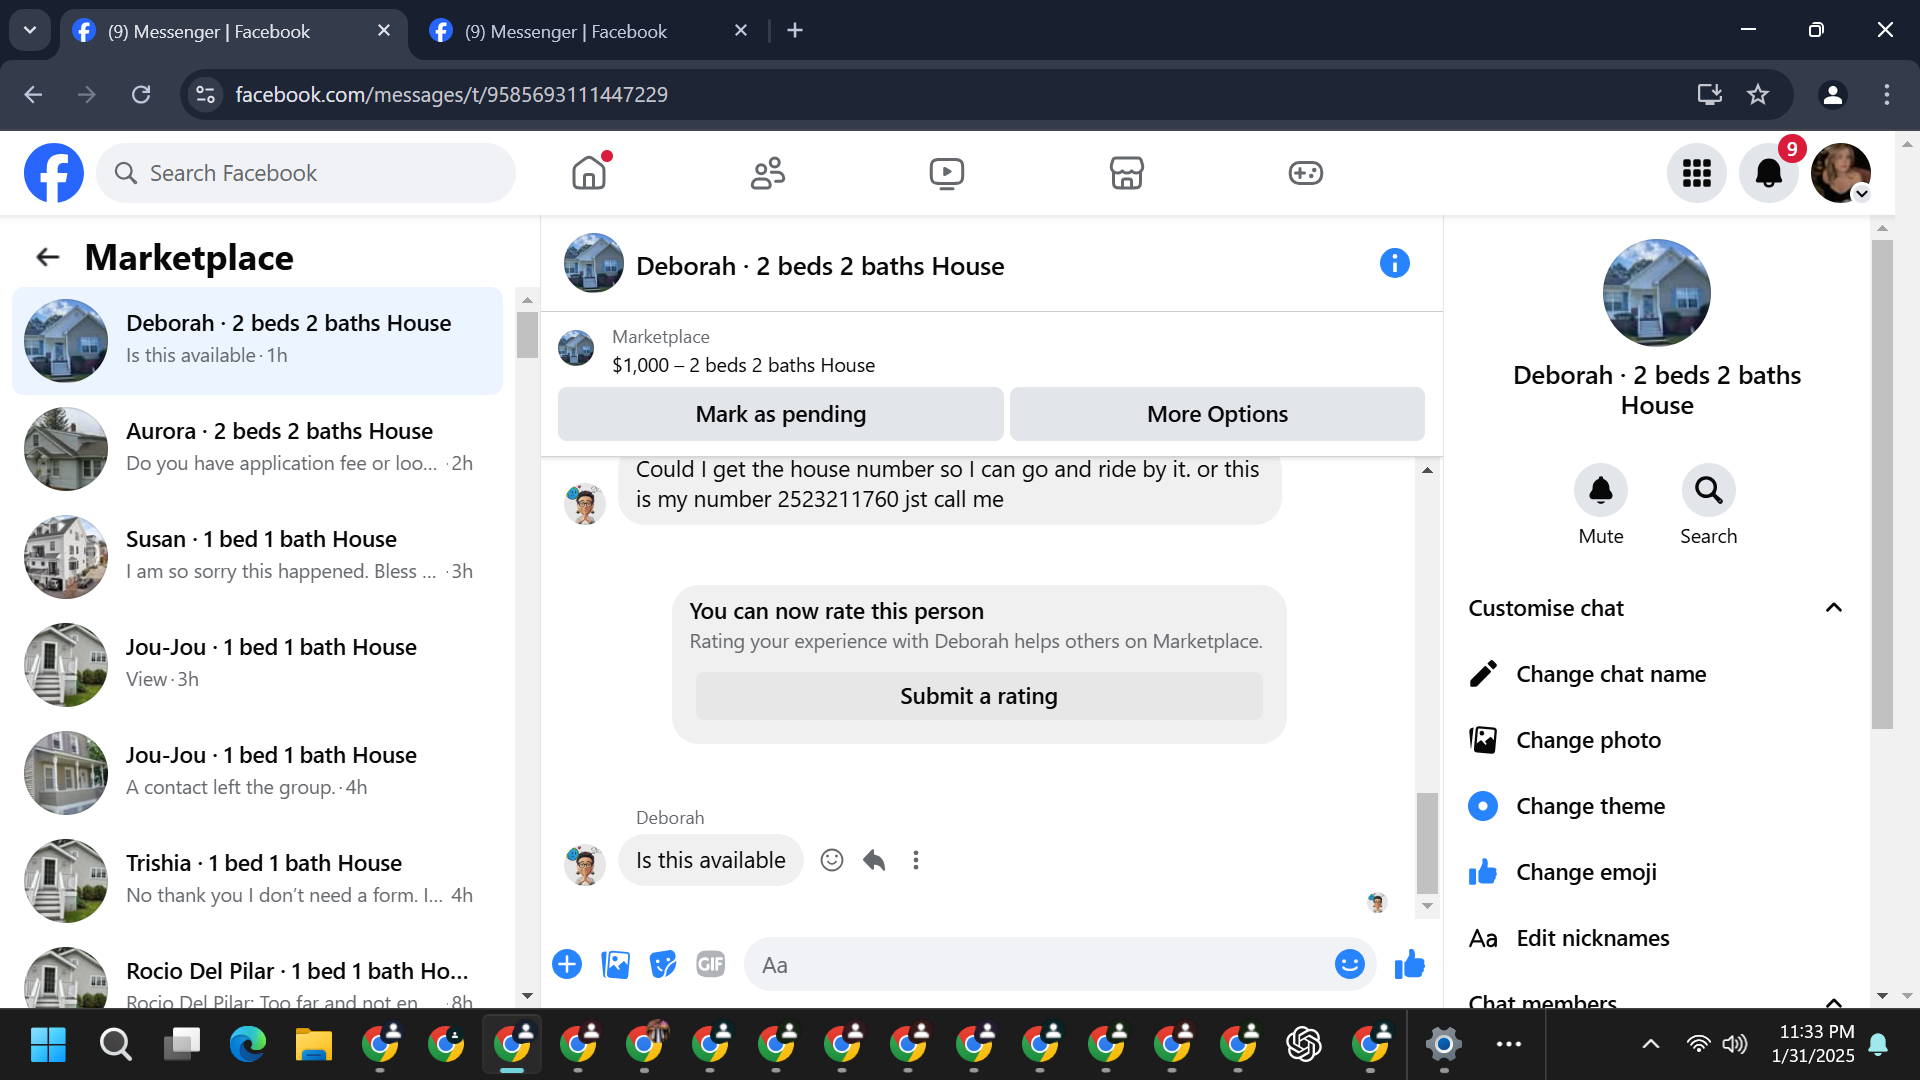Open Microsoft Edge from the taskbar
The image size is (1920, 1080).
tap(248, 1045)
